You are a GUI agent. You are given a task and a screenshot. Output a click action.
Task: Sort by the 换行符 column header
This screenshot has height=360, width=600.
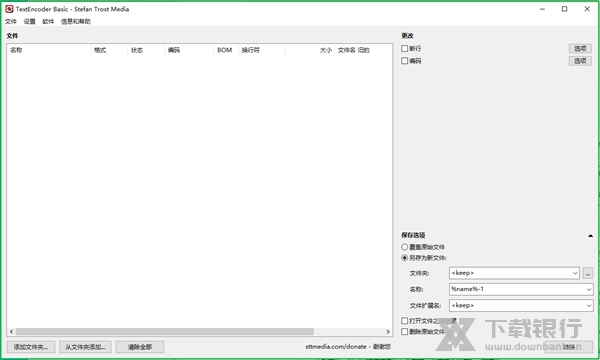(262, 50)
